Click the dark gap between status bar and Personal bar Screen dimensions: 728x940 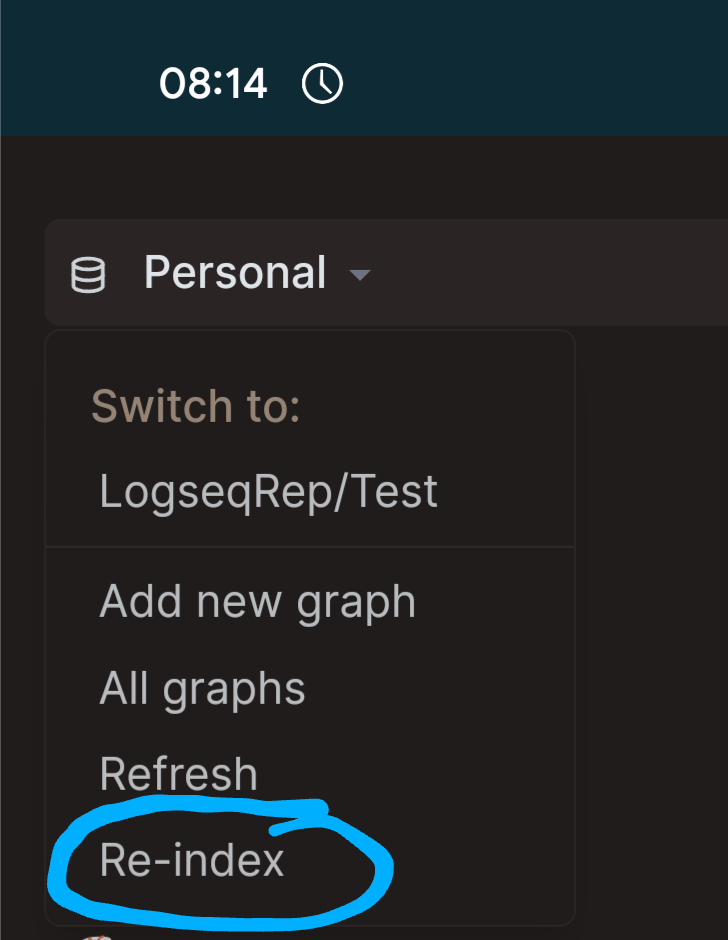click(x=364, y=177)
